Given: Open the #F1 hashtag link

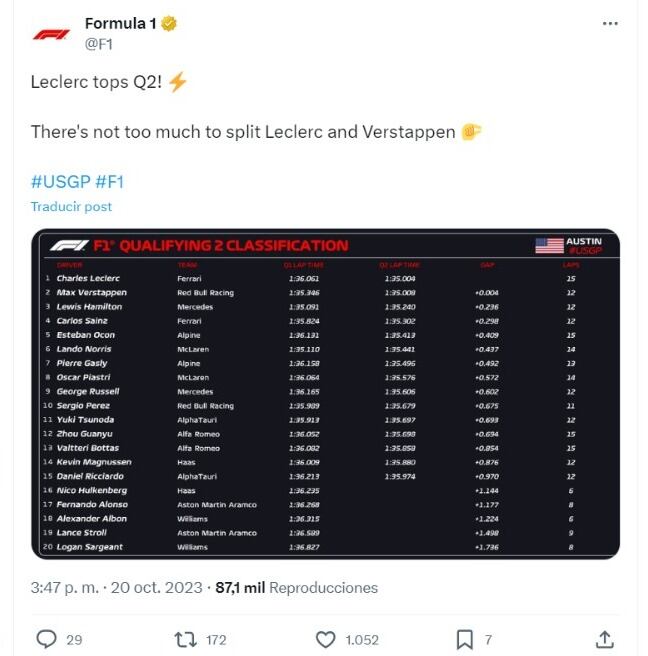Looking at the screenshot, I should click(x=109, y=182).
